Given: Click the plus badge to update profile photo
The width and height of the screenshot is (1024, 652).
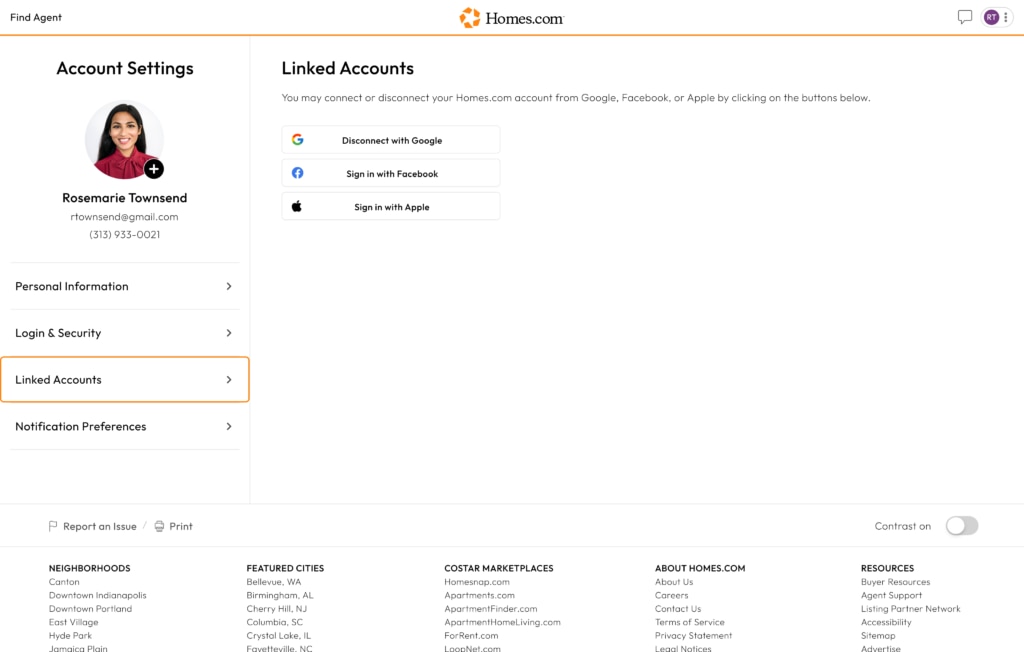Looking at the screenshot, I should [x=153, y=169].
